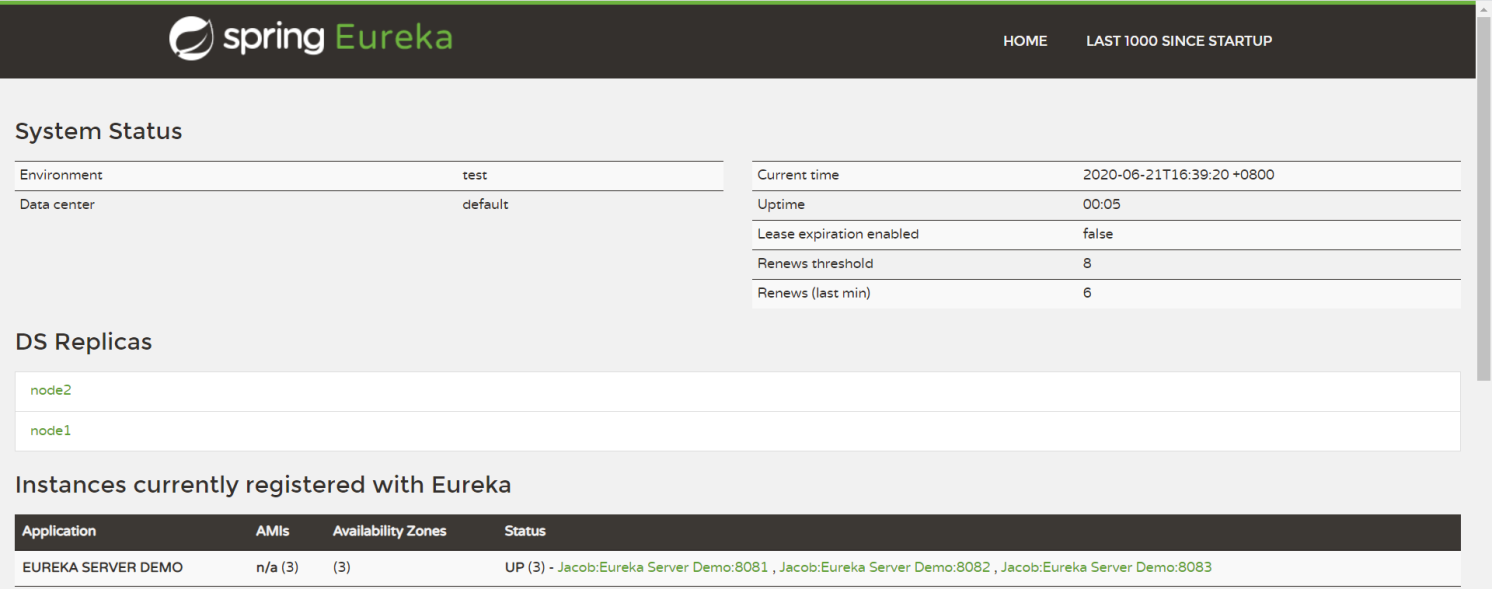Image resolution: width=1492 pixels, height=589 pixels.
Task: Open instance Jacob:Eureka Server Demo:8081
Action: [x=663, y=567]
